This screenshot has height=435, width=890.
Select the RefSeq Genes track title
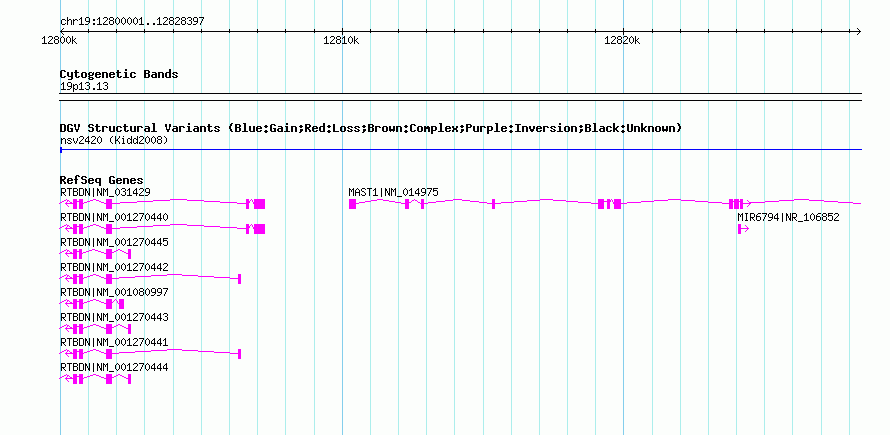pyautogui.click(x=102, y=181)
